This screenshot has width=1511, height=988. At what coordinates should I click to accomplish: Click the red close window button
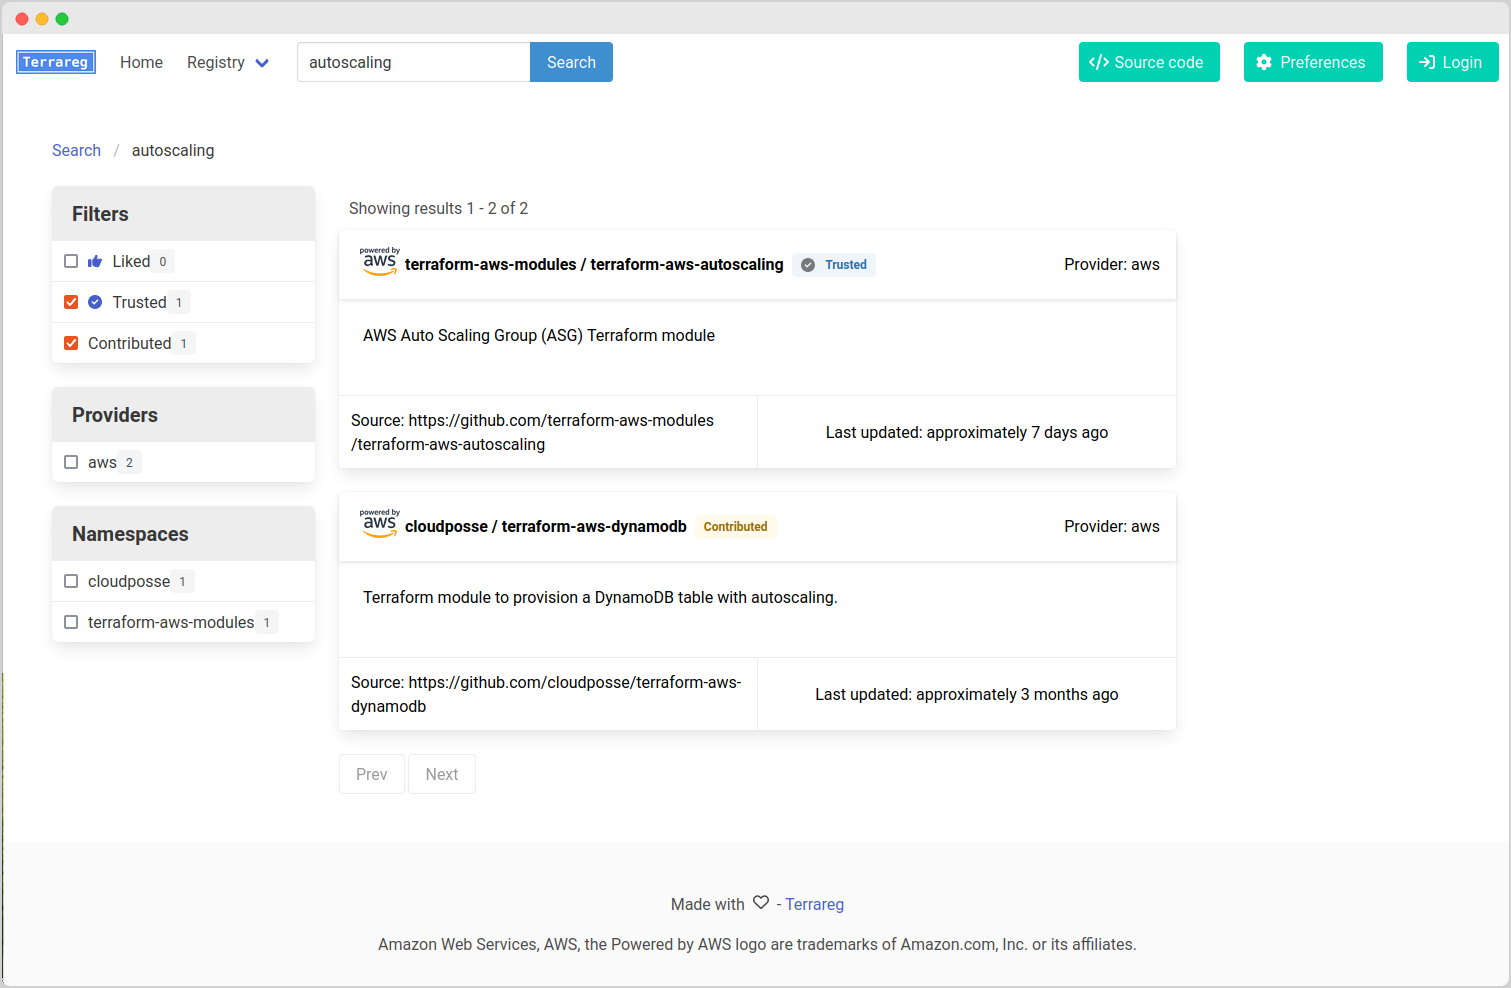coord(22,19)
